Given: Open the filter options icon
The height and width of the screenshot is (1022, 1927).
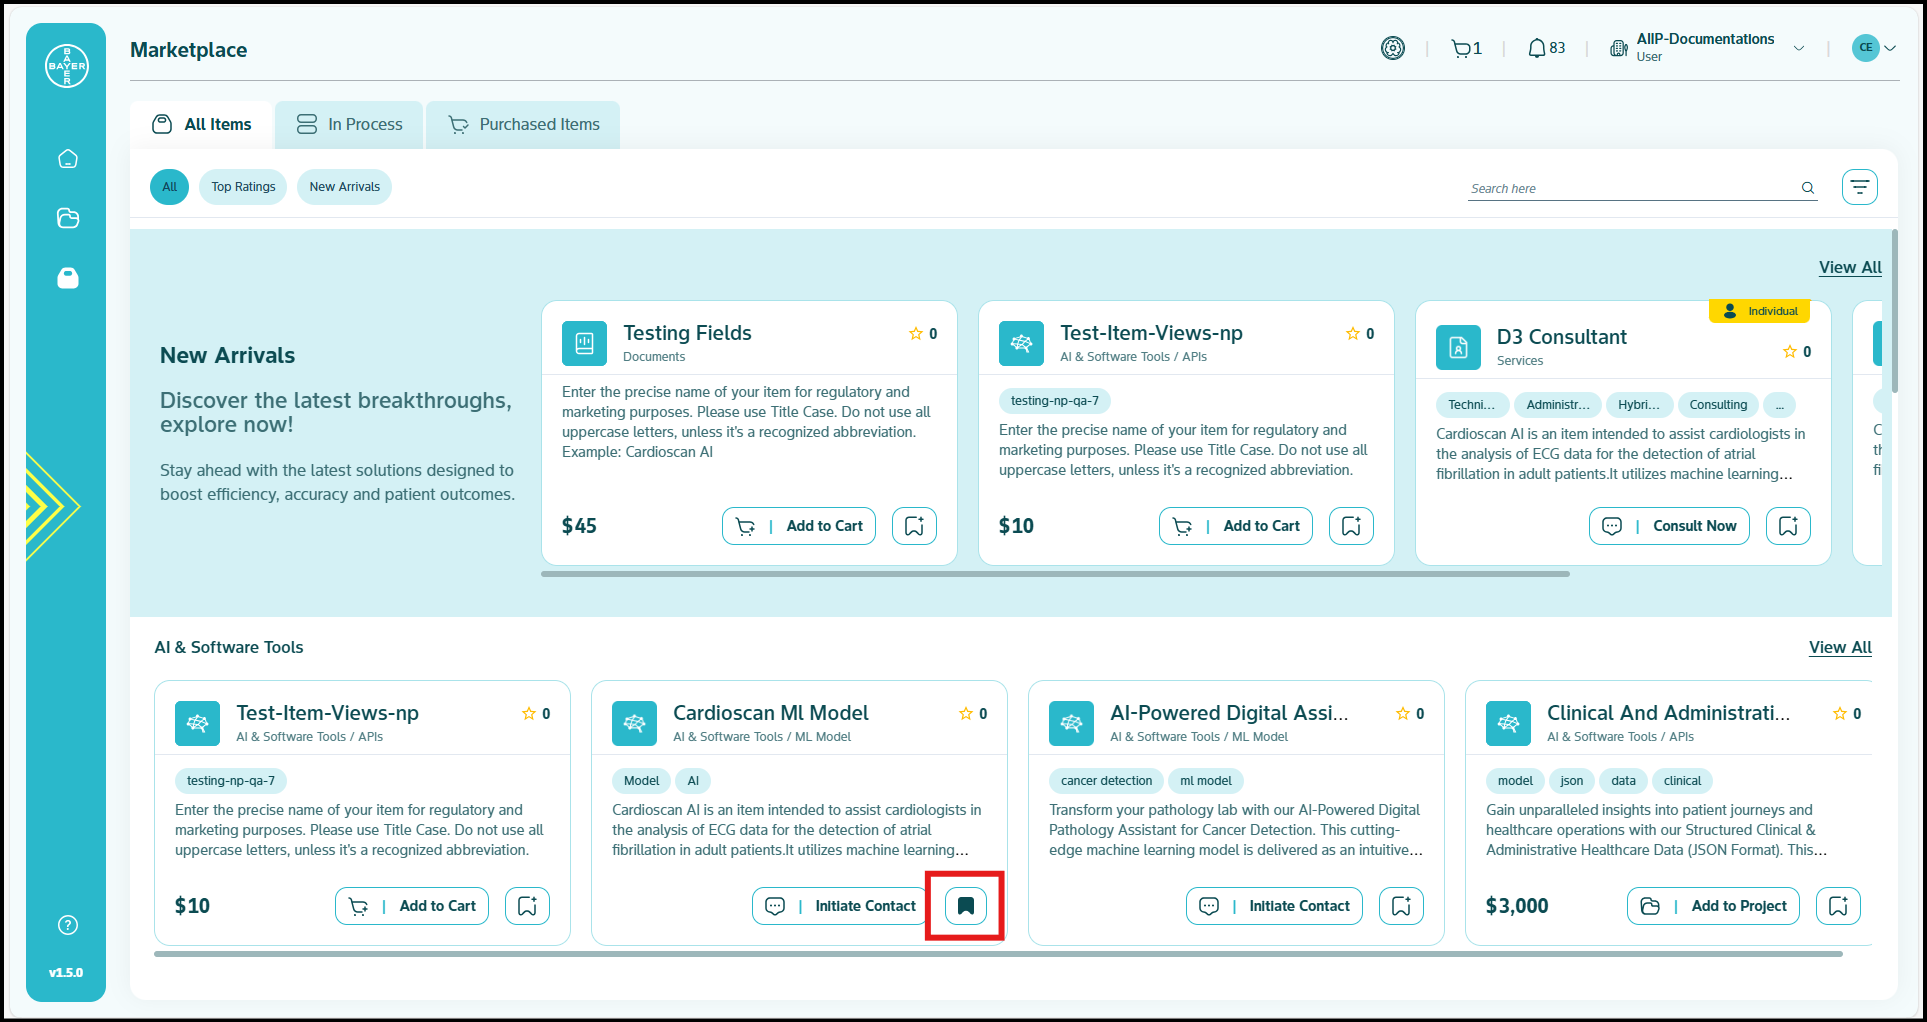Looking at the screenshot, I should (1859, 187).
